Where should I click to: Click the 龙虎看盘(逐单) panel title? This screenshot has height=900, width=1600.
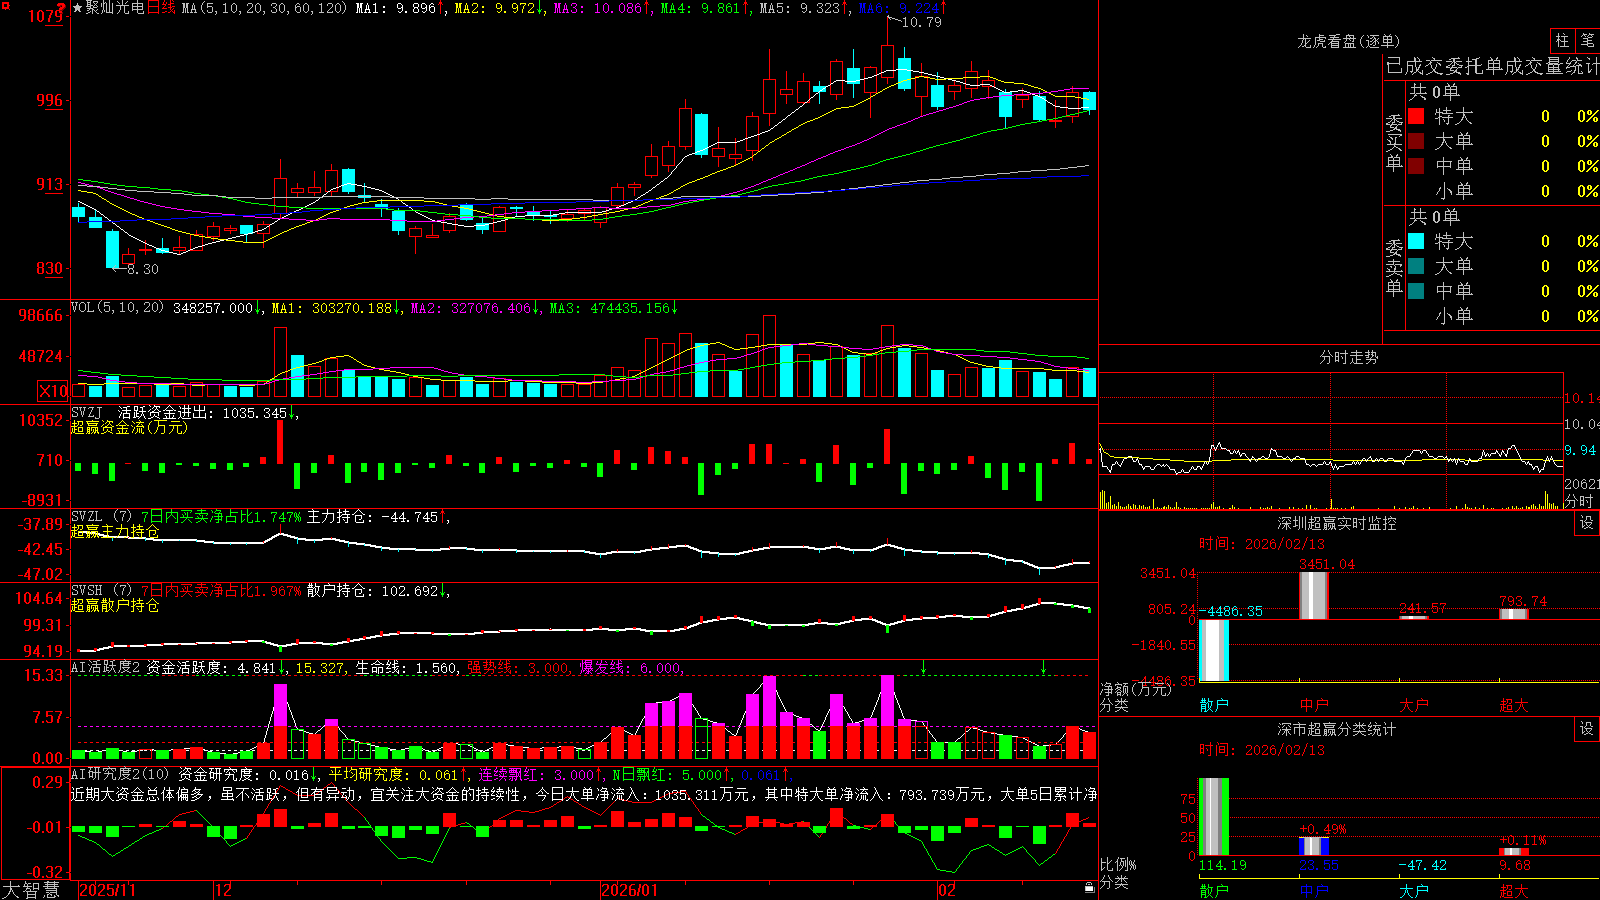(1348, 41)
